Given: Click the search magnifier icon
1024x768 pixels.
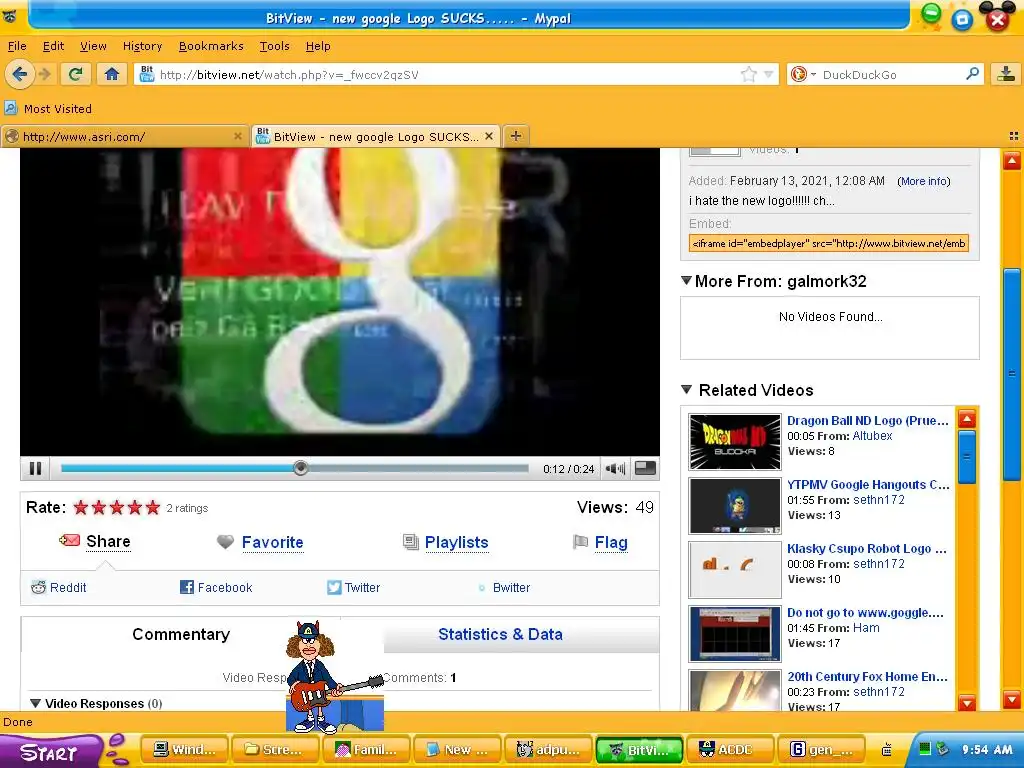Looking at the screenshot, I should [972, 74].
